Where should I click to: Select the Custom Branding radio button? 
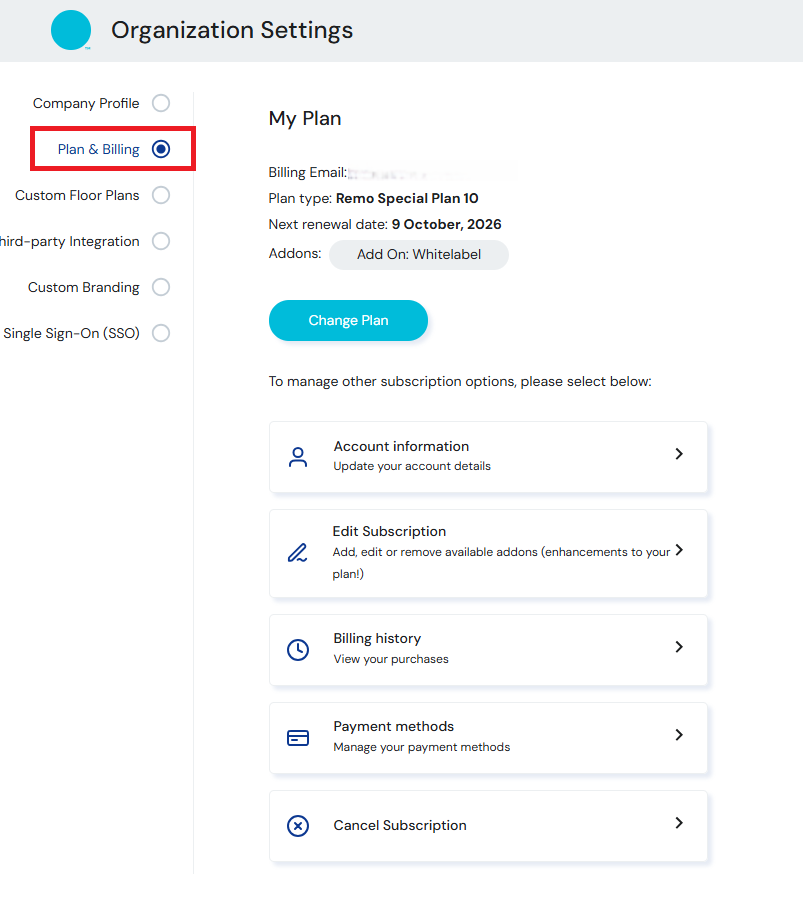pyautogui.click(x=160, y=287)
